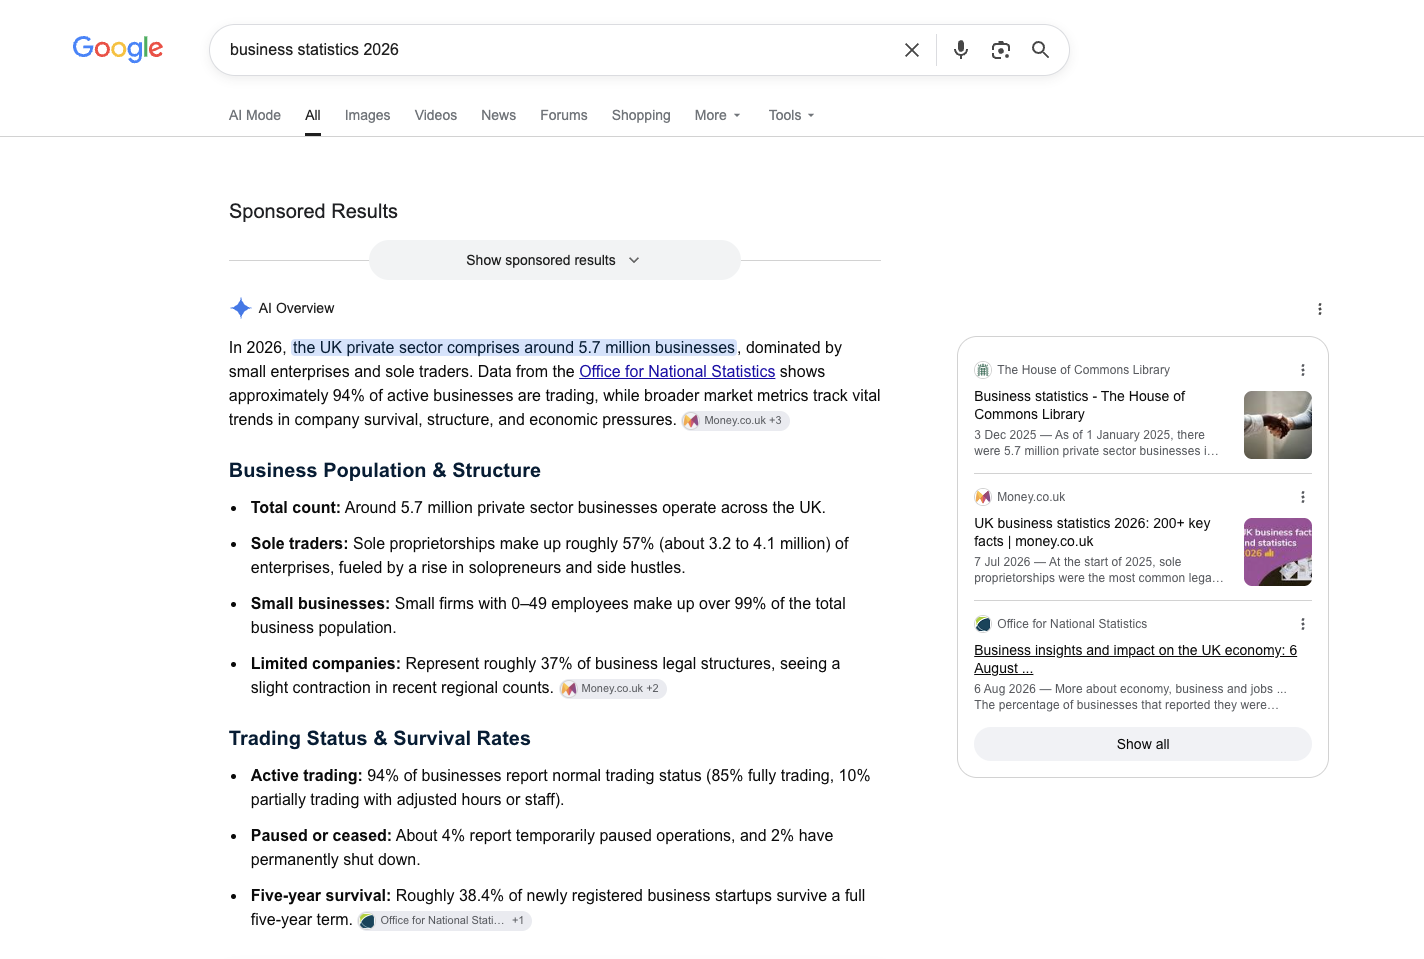Click into the search input field
Viewport: 1424px width, 959px height.
coord(555,50)
